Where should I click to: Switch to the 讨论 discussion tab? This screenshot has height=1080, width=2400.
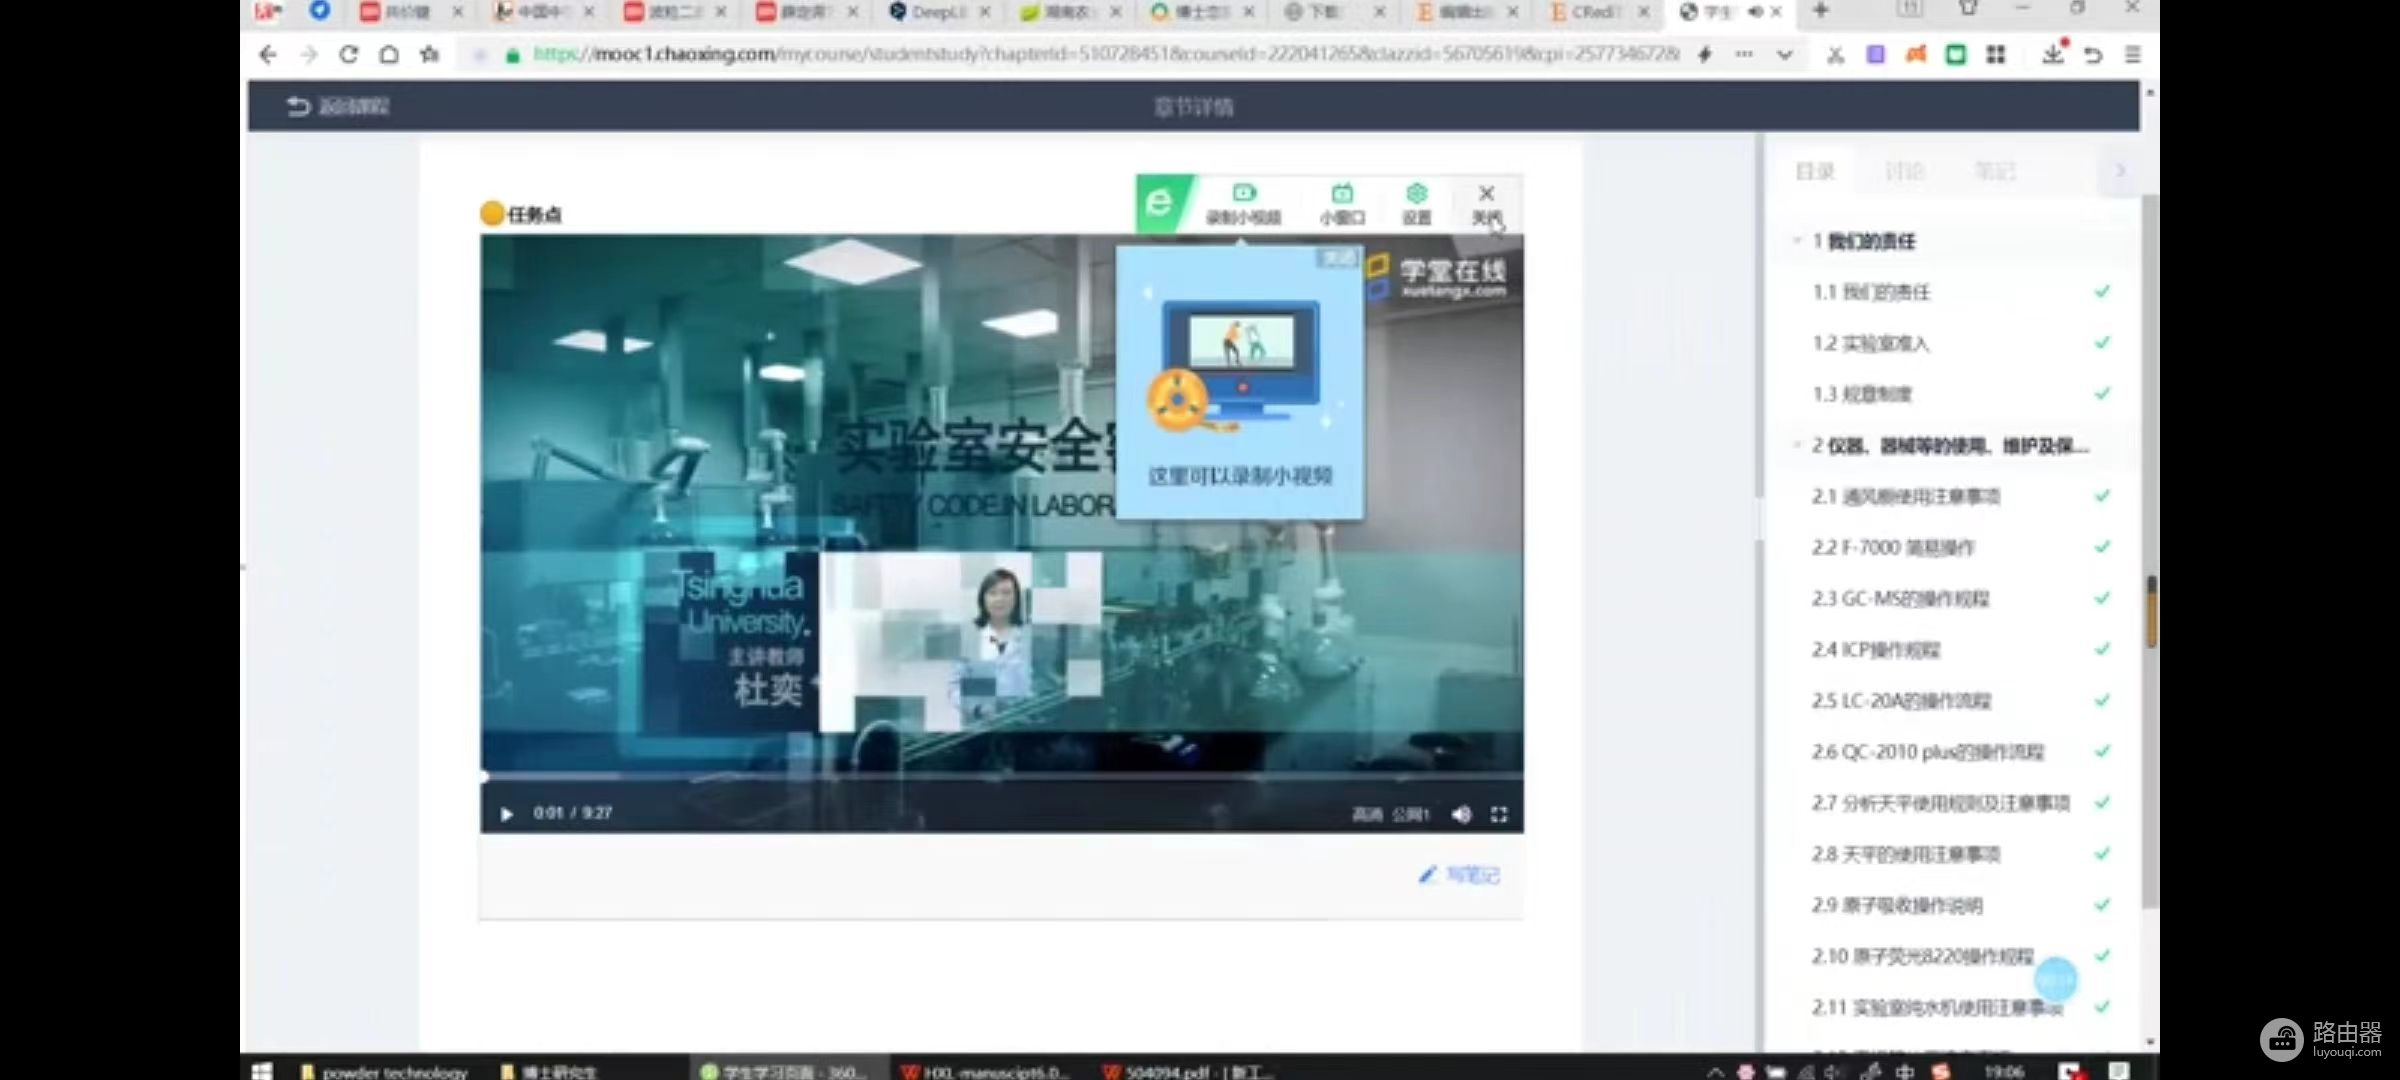[1904, 171]
